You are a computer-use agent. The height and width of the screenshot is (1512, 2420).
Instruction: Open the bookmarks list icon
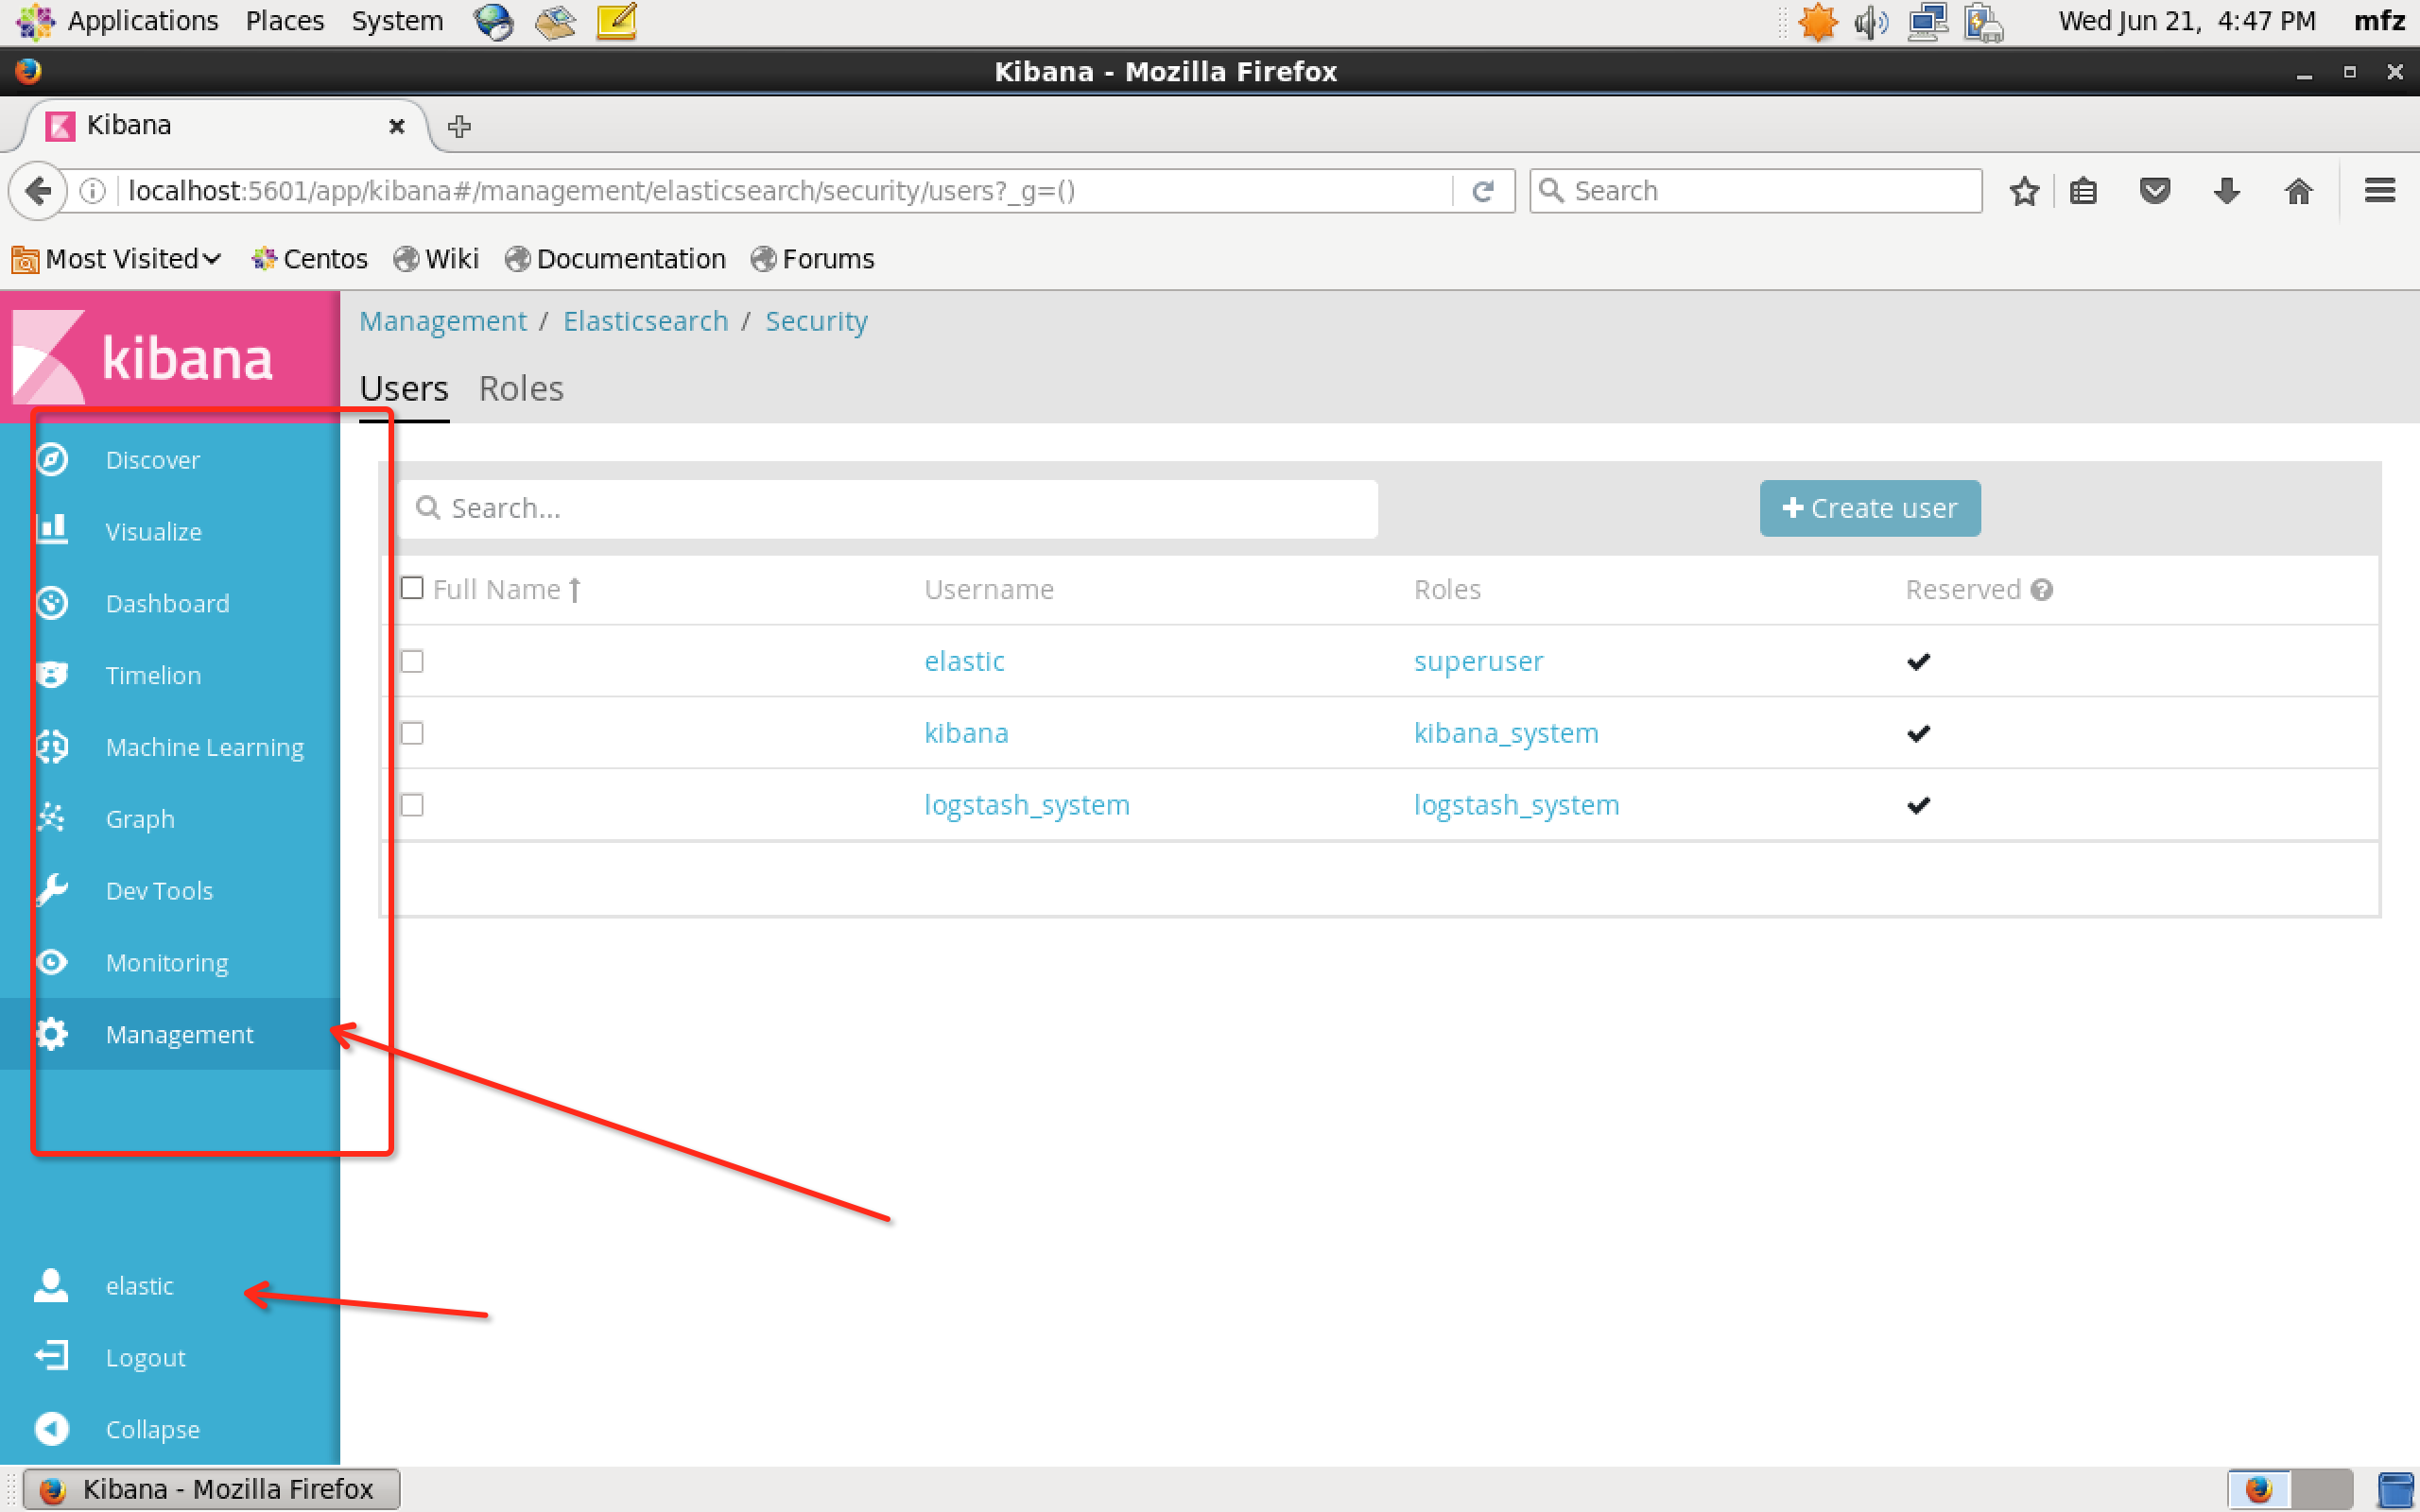click(x=2083, y=190)
